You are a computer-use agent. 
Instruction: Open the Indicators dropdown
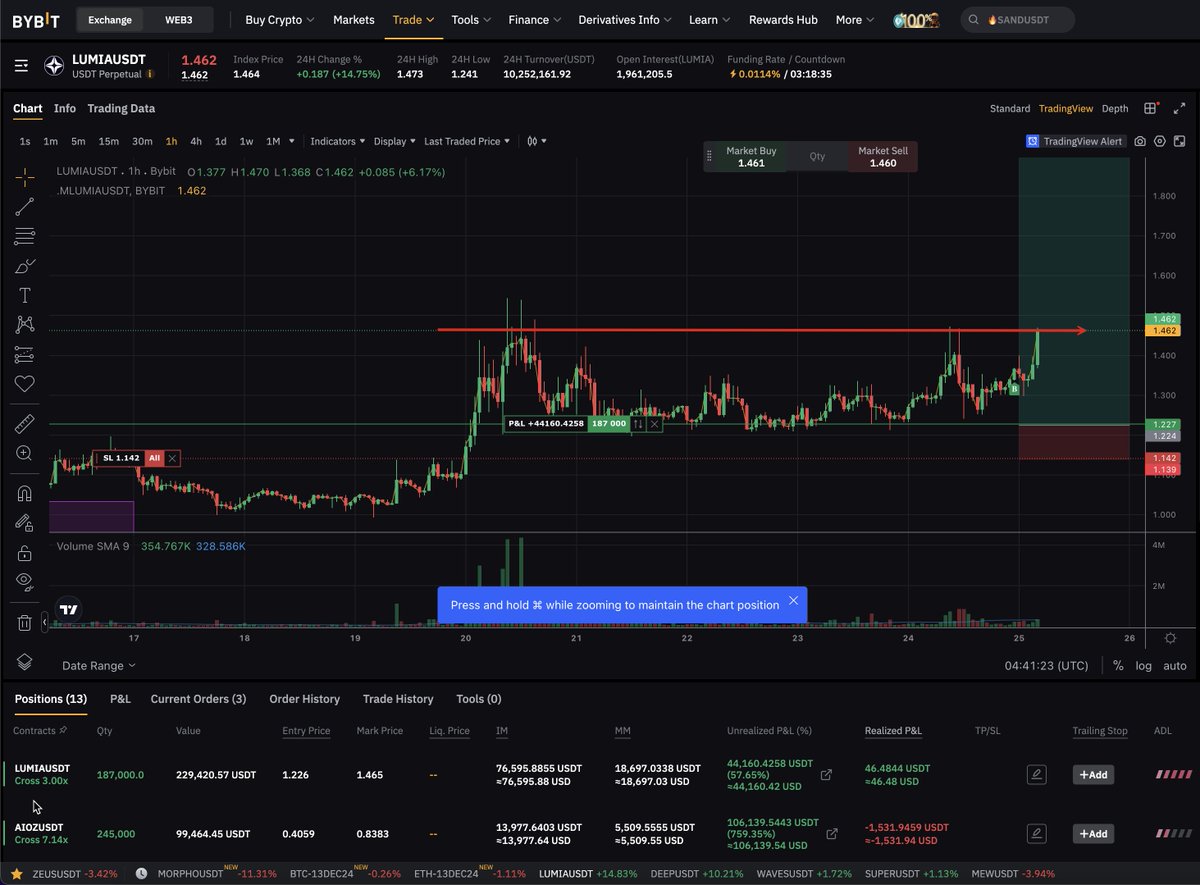(337, 141)
